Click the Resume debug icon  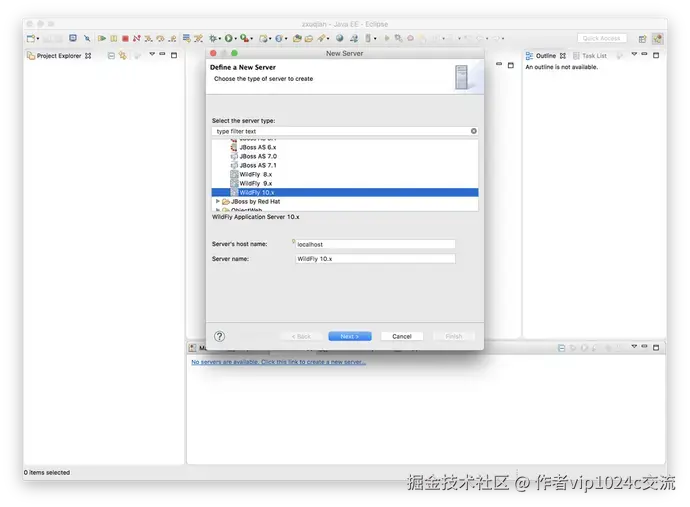tap(102, 38)
